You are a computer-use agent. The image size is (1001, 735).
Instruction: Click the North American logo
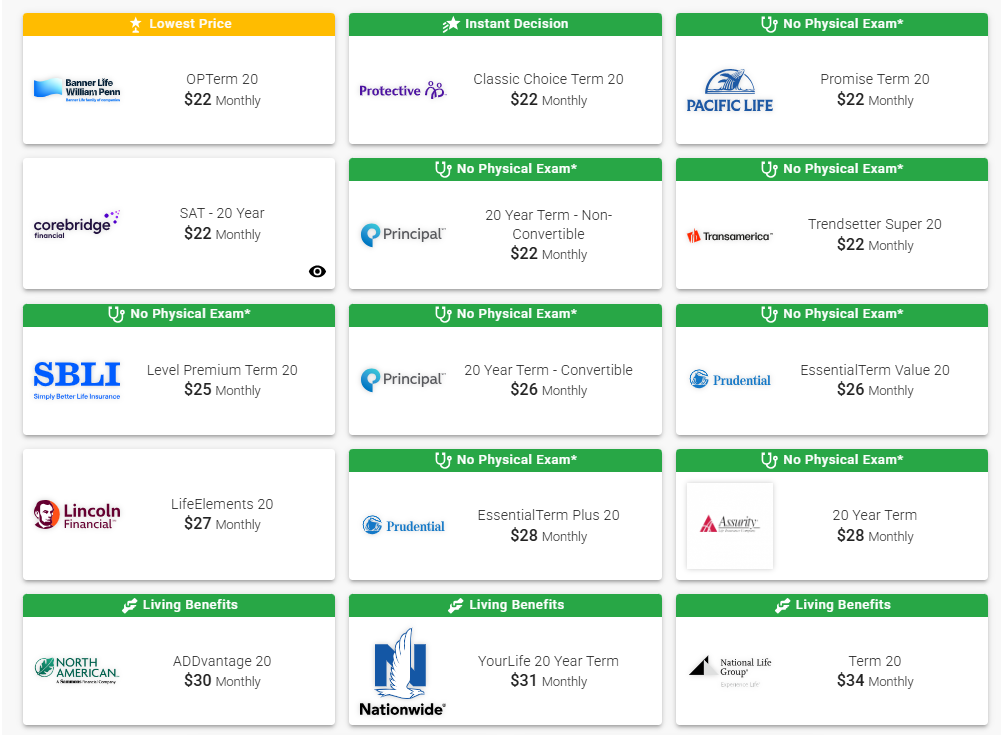(x=77, y=671)
